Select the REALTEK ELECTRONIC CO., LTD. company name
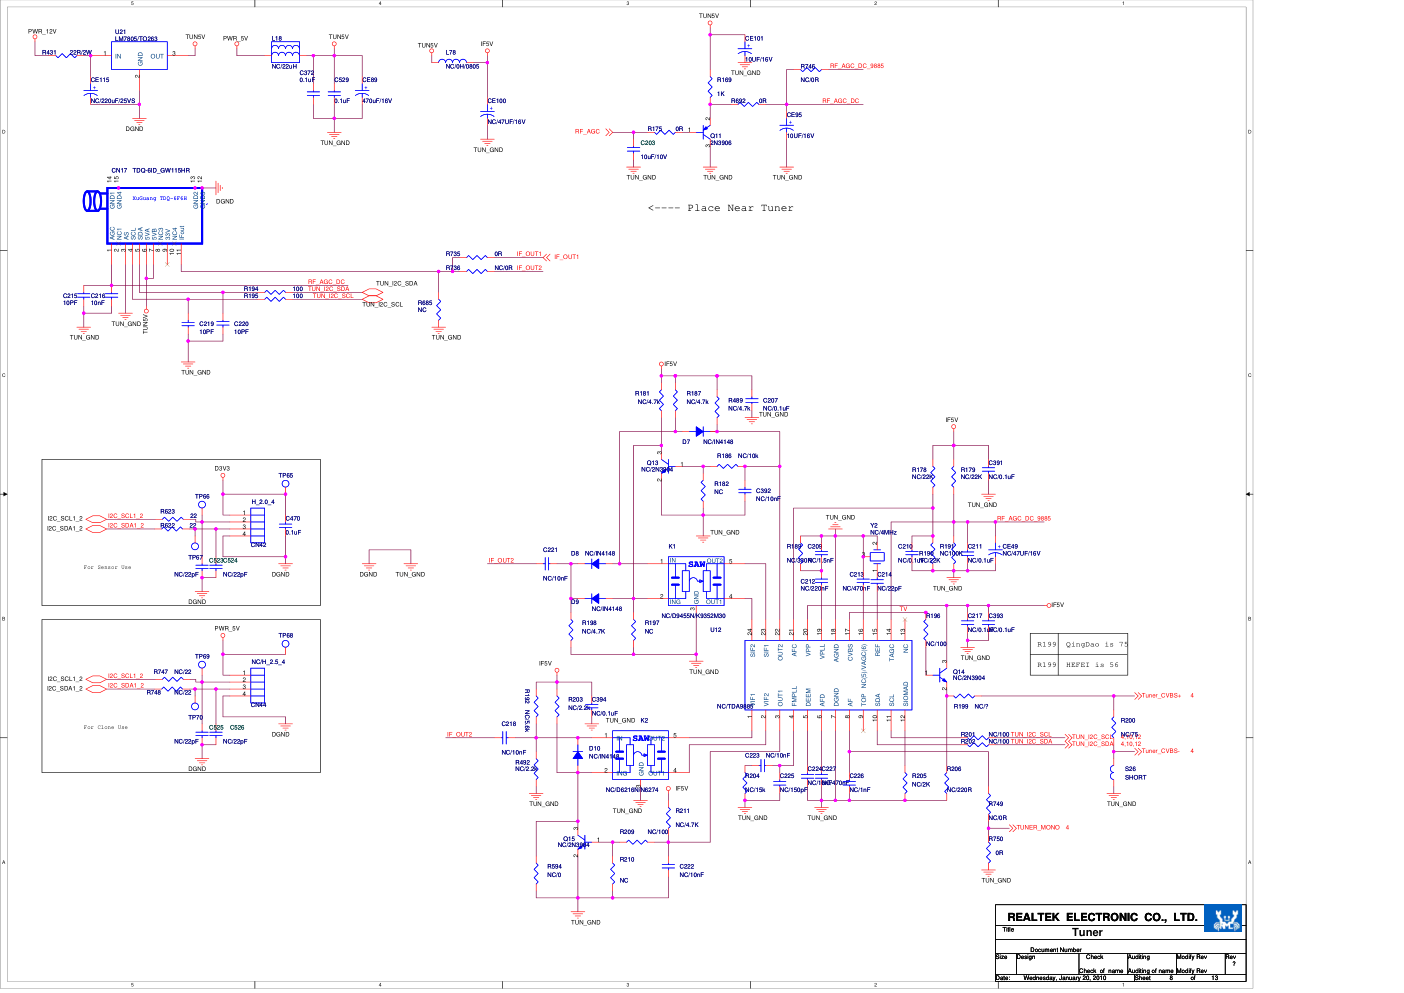The image size is (1404, 993). (x=1102, y=917)
